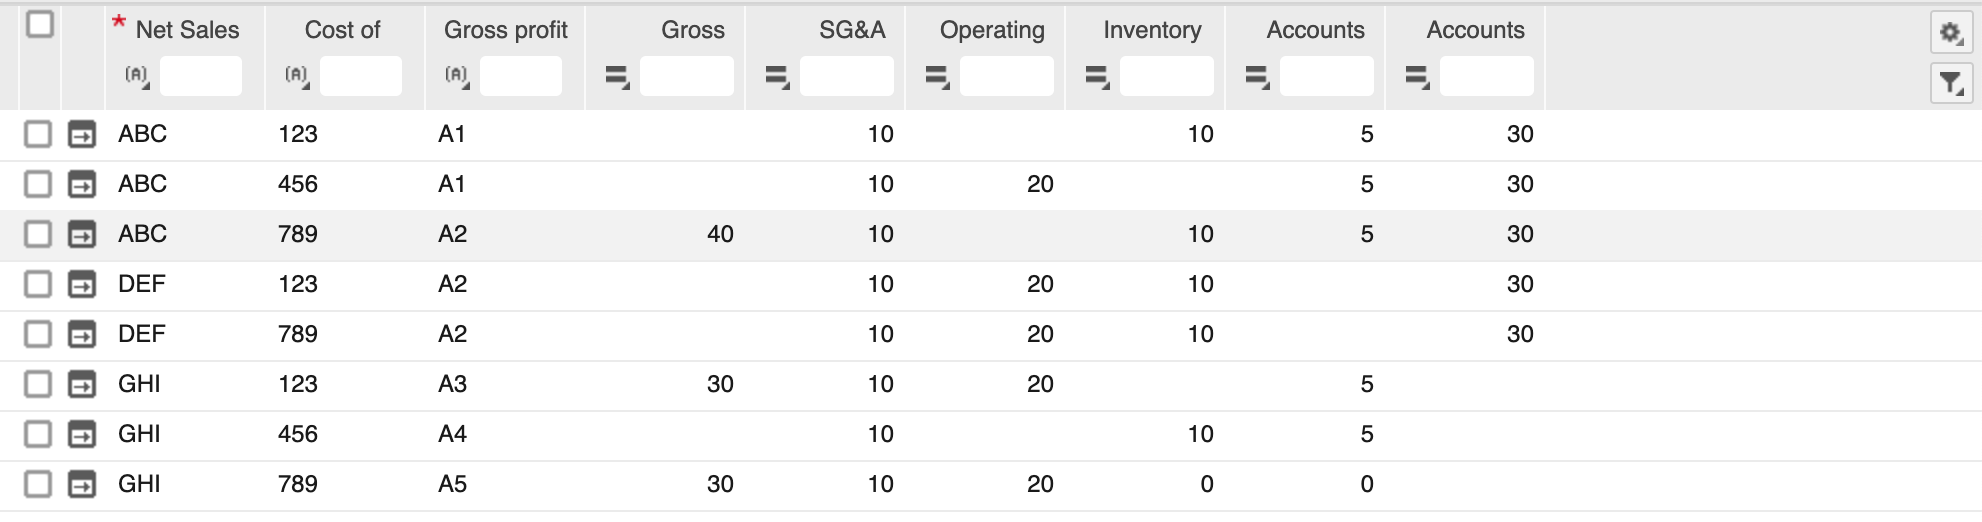Click Cost of value 456 in GHI row
The height and width of the screenshot is (522, 1982).
coord(298,434)
